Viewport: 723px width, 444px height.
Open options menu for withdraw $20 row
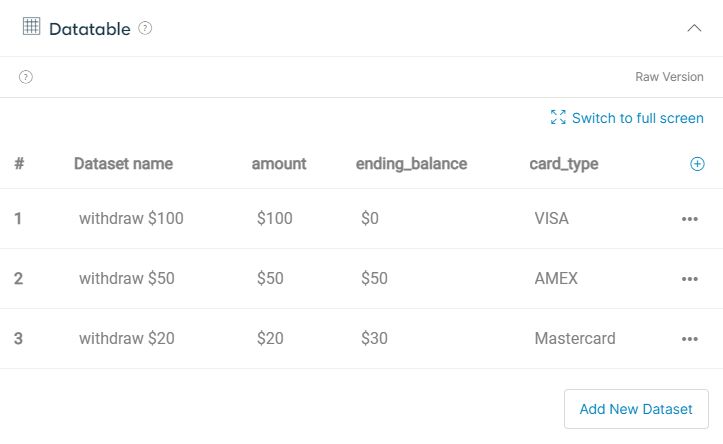coord(689,339)
